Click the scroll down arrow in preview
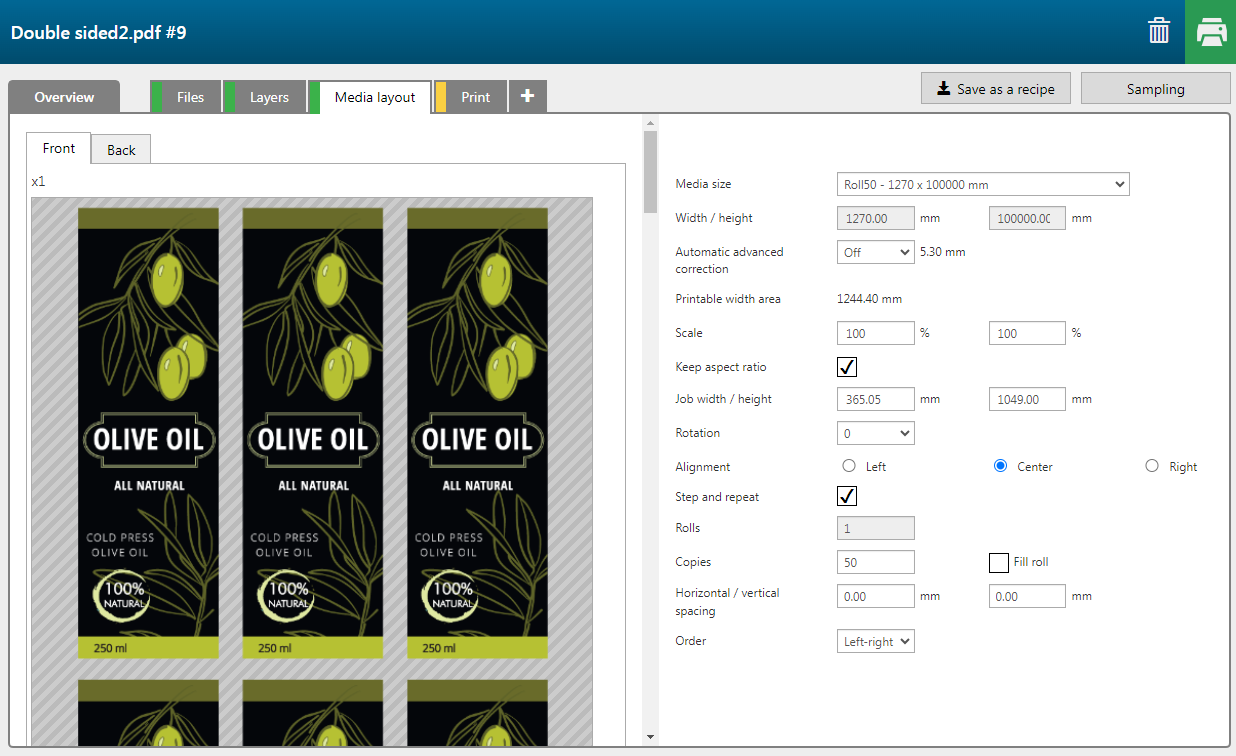1236x756 pixels. [650, 737]
